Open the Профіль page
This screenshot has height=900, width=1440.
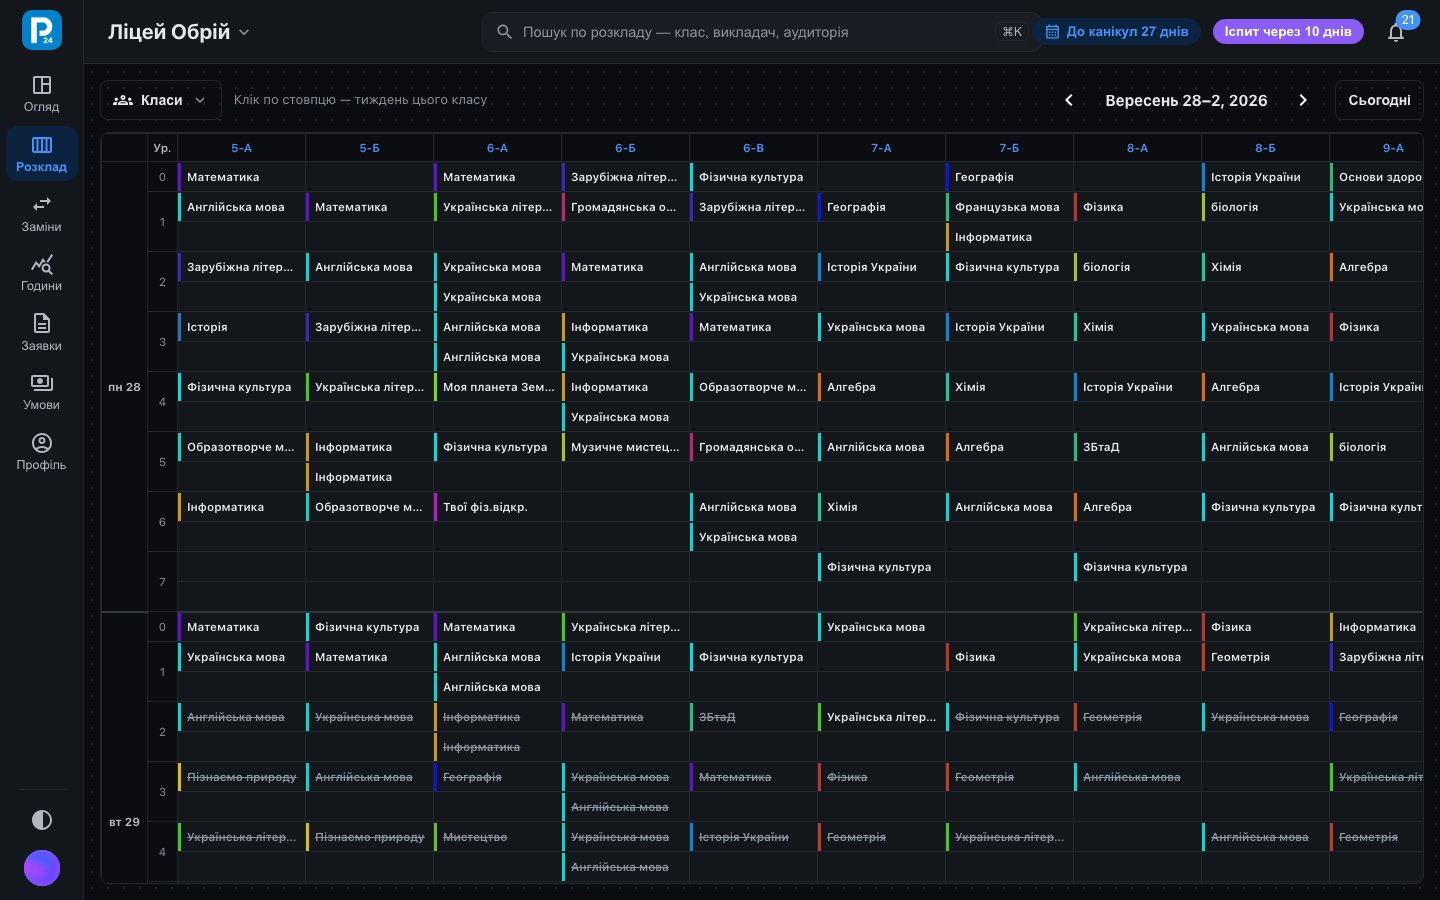[42, 452]
